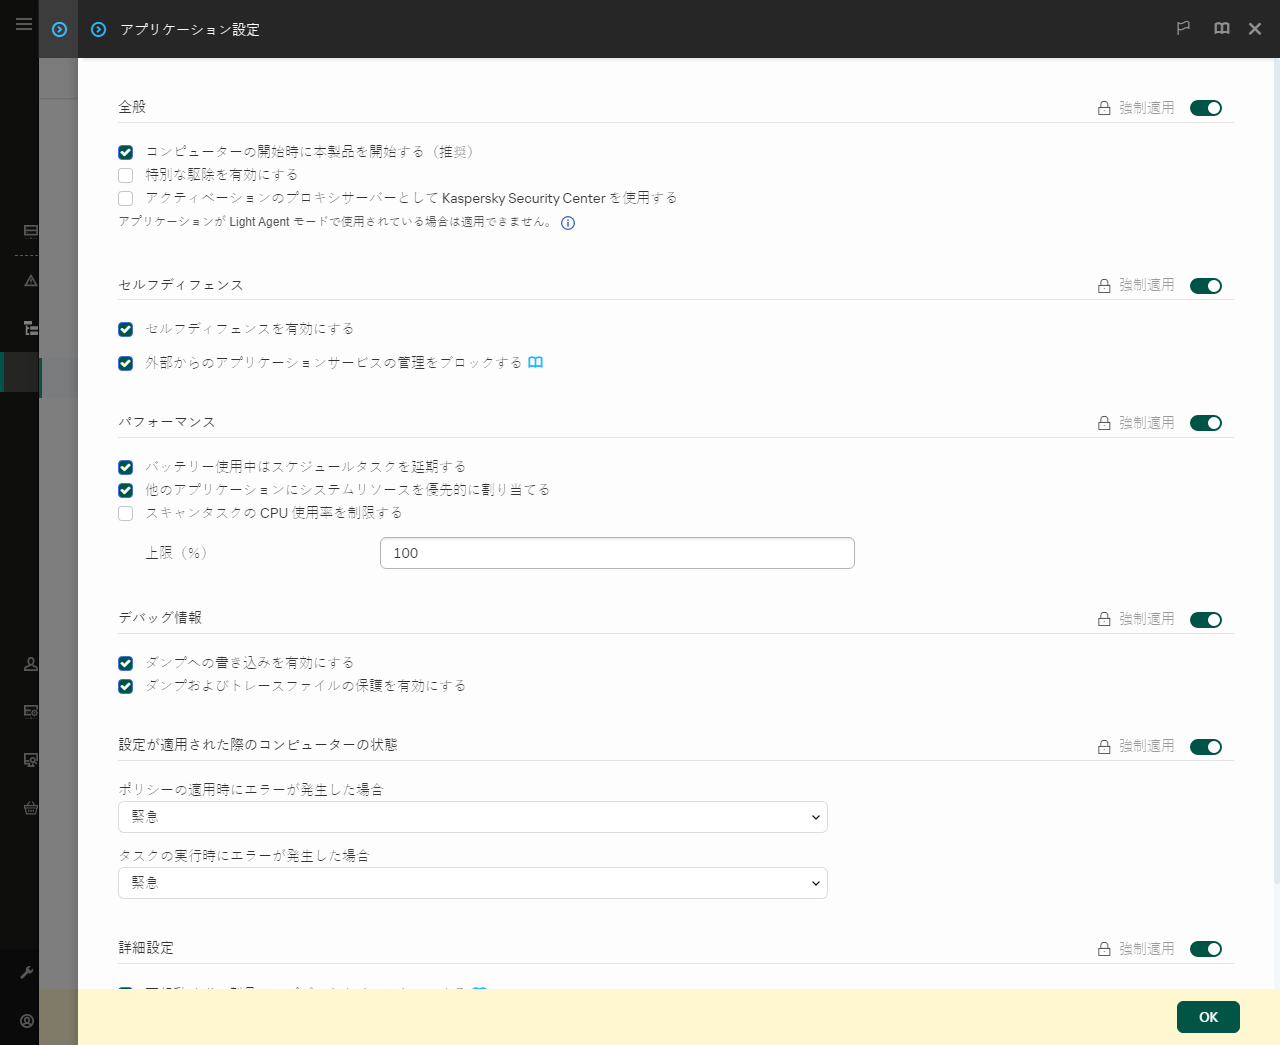Open the Marketplace basket icon in the sidebar
The height and width of the screenshot is (1045, 1280).
tap(29, 808)
